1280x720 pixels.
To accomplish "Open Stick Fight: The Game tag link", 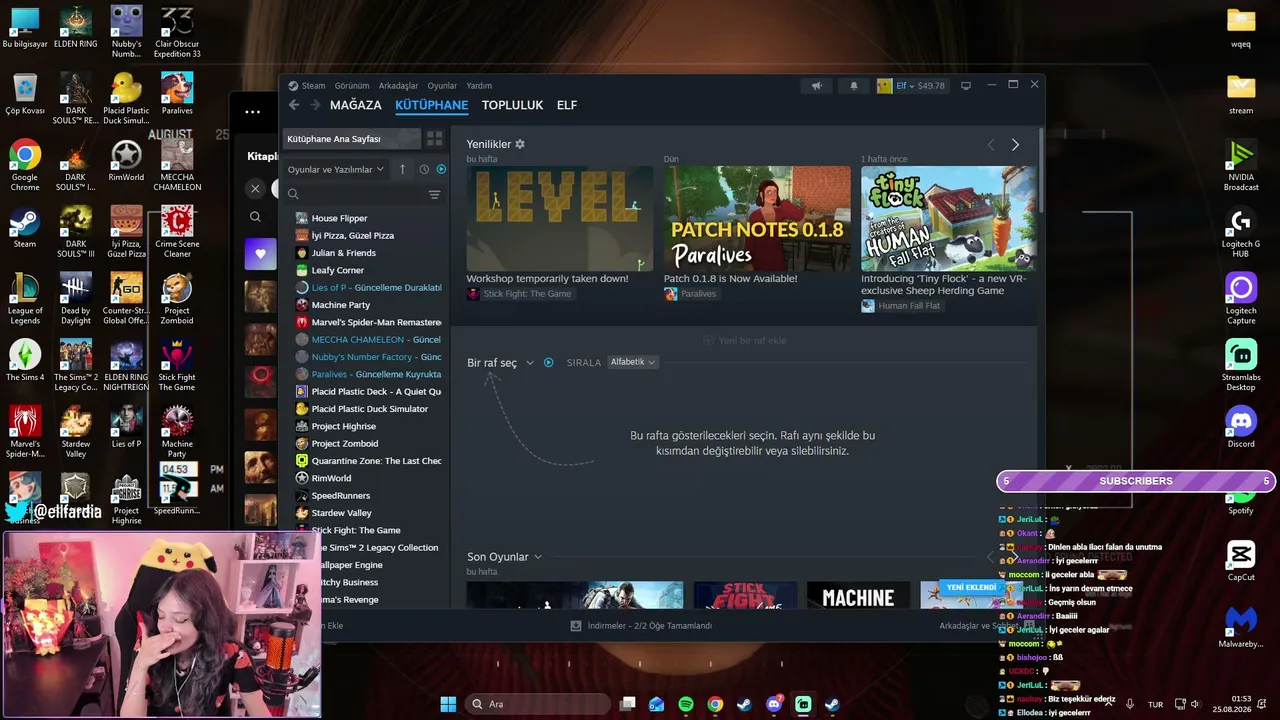I will pos(519,294).
